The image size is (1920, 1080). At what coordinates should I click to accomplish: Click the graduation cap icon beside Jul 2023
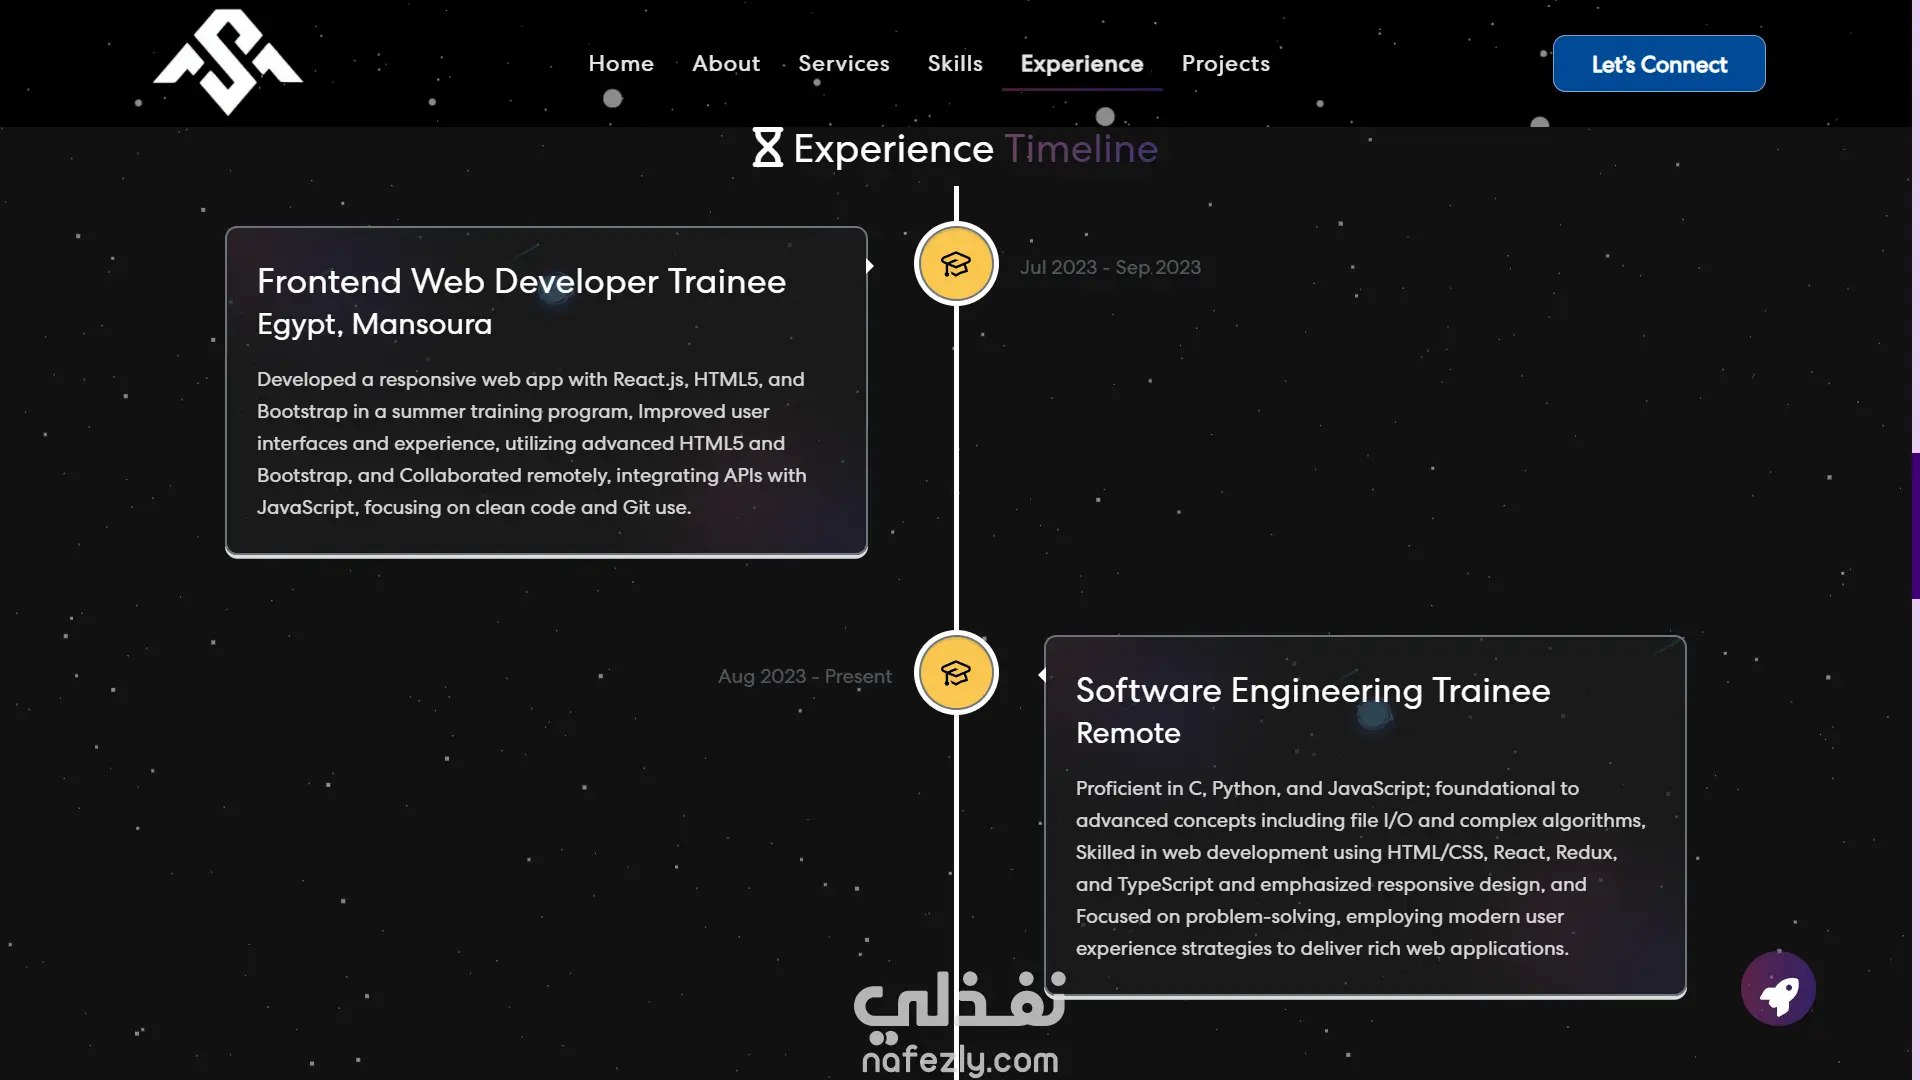(956, 265)
